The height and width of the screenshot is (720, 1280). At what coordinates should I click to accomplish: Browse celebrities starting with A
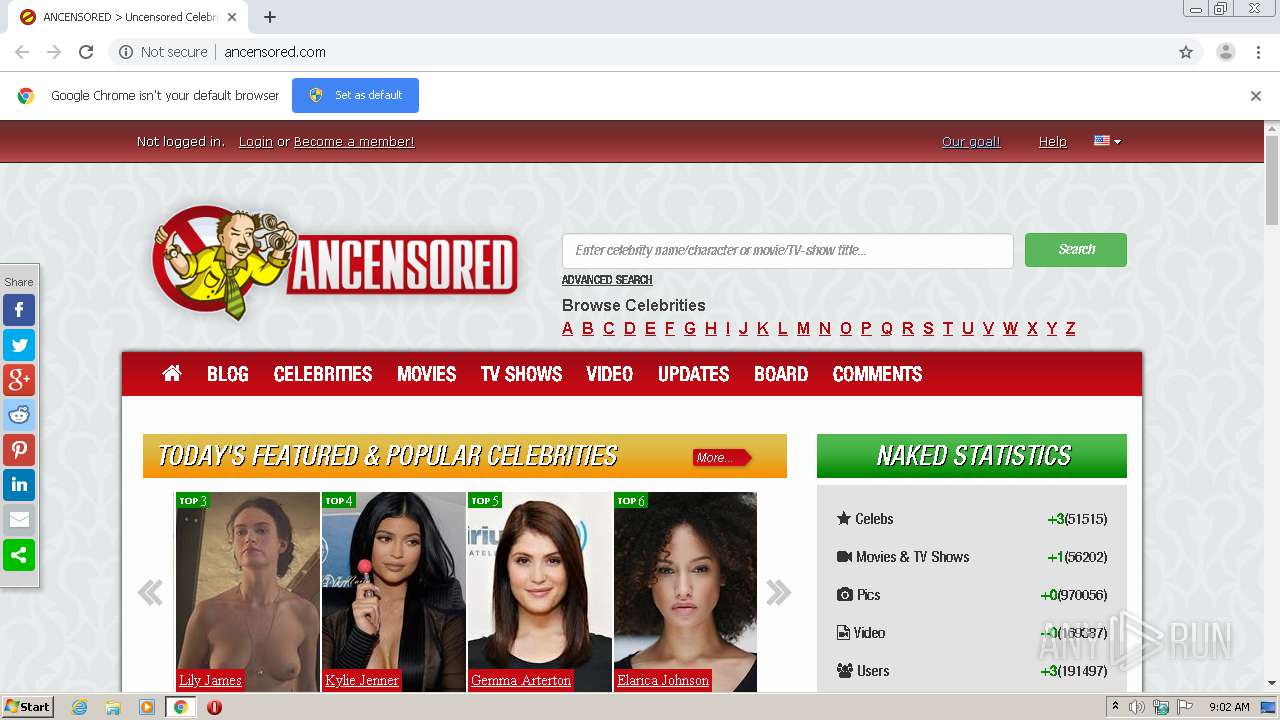click(x=567, y=328)
